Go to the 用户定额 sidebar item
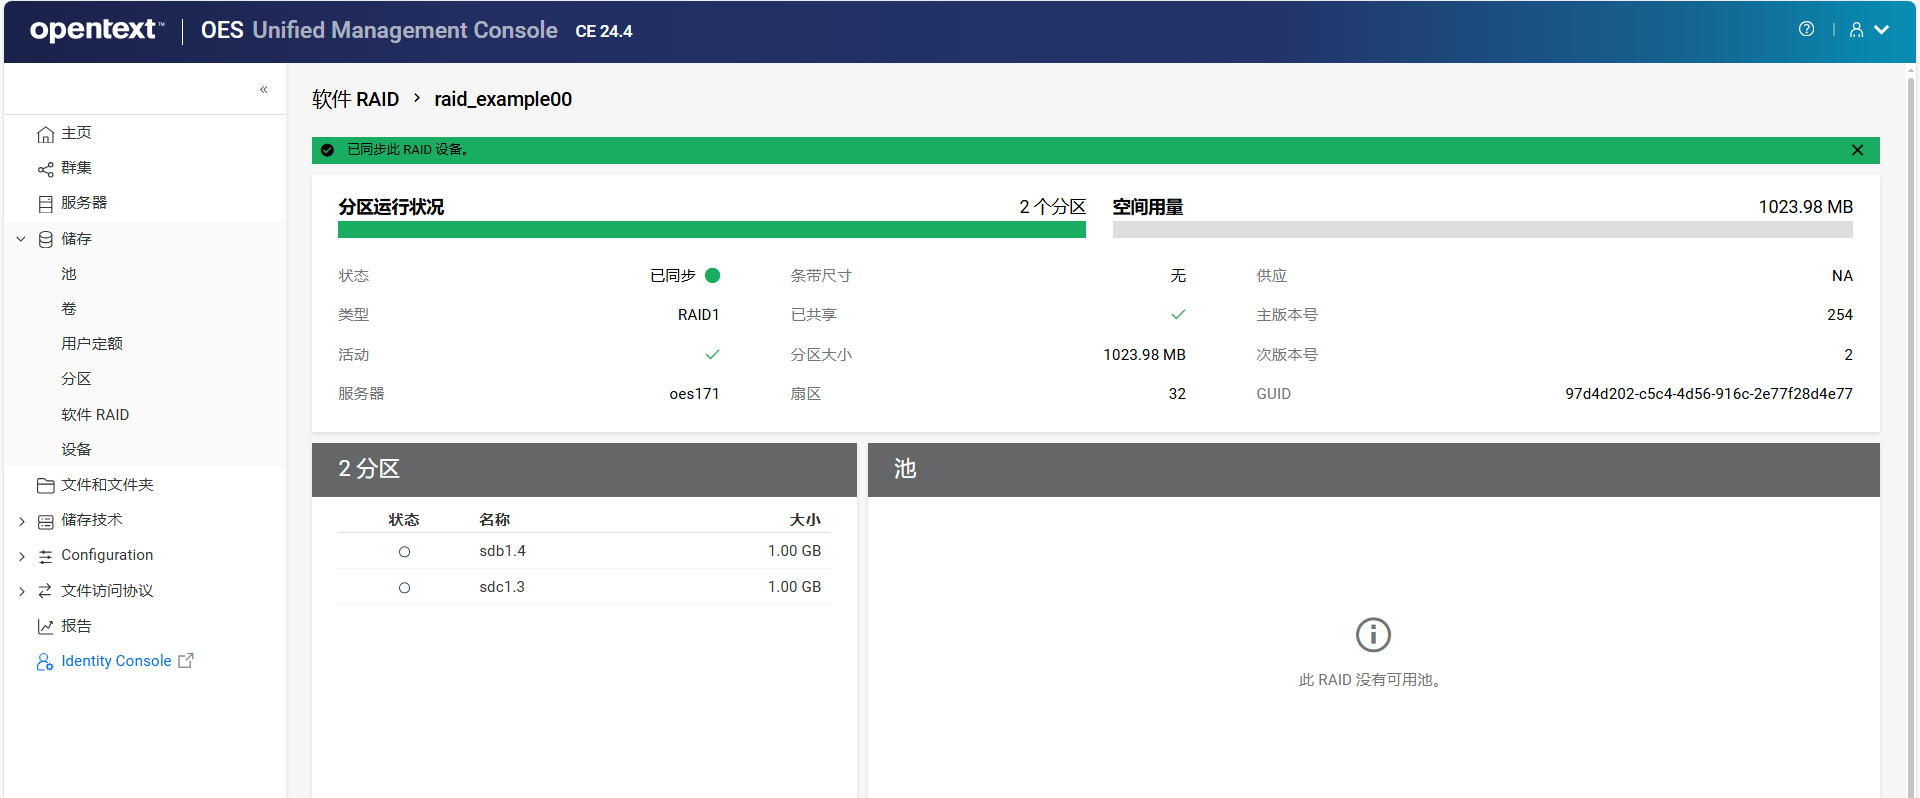1920x798 pixels. coord(92,344)
